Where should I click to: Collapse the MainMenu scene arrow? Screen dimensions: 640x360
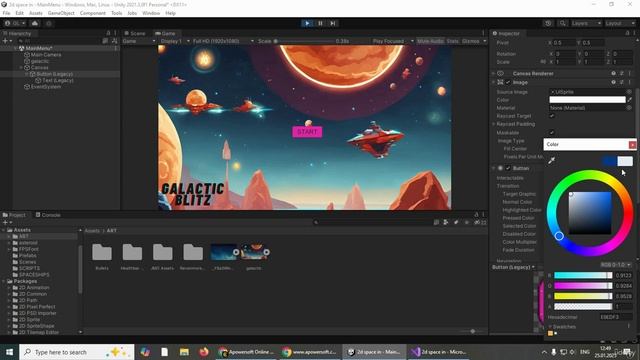[x=16, y=48]
